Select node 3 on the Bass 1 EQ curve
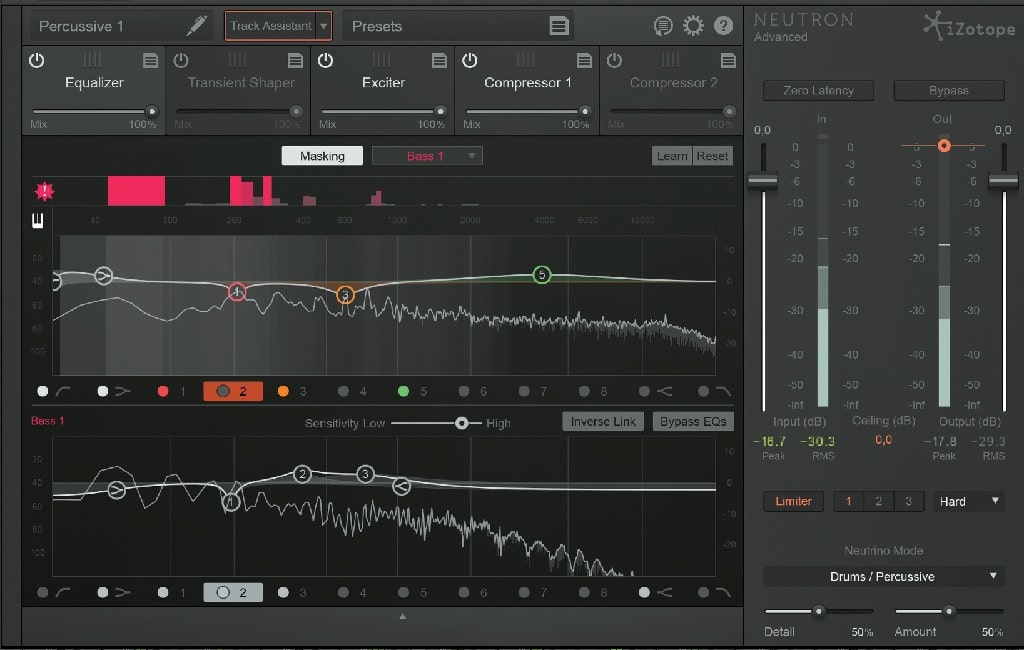The image size is (1024, 650). pyautogui.click(x=365, y=474)
